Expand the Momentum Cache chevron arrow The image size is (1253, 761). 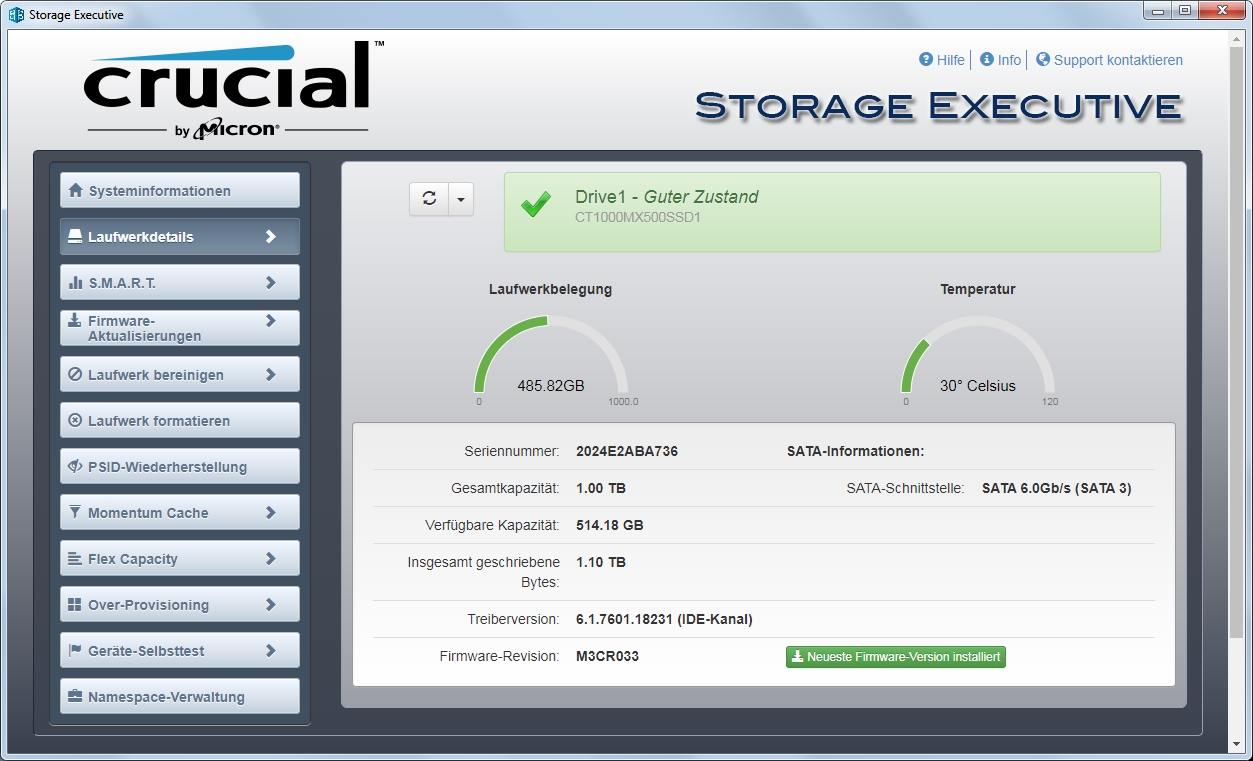point(271,513)
